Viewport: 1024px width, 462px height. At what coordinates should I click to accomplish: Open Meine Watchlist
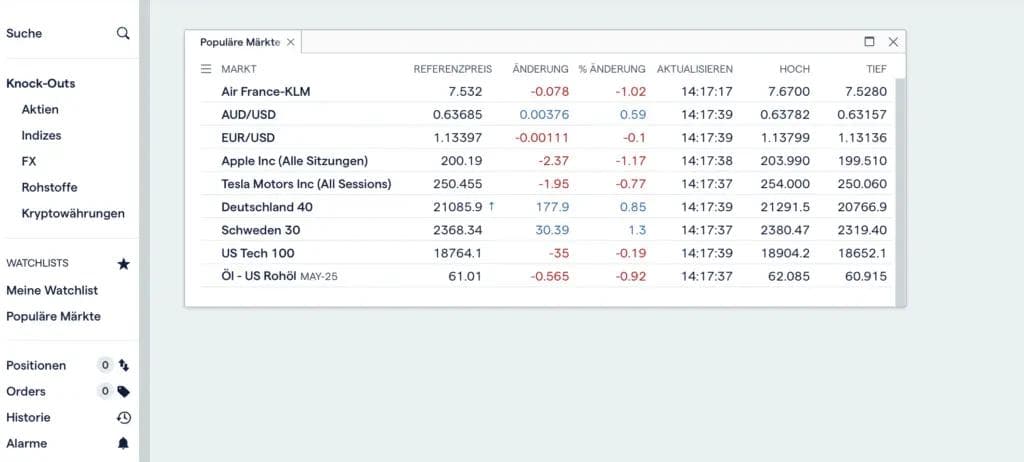[52, 290]
